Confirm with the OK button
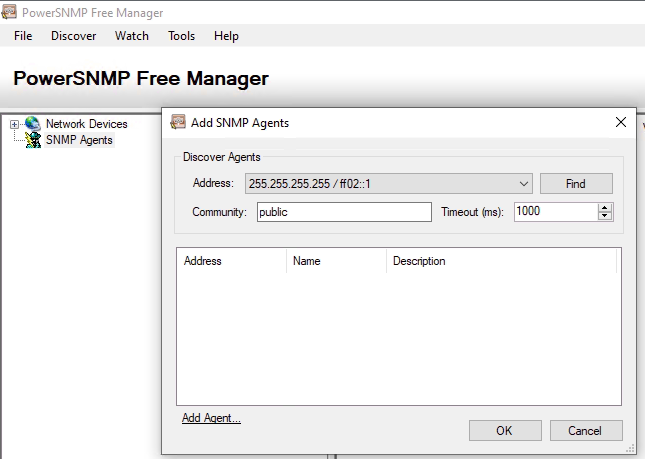 click(x=504, y=430)
